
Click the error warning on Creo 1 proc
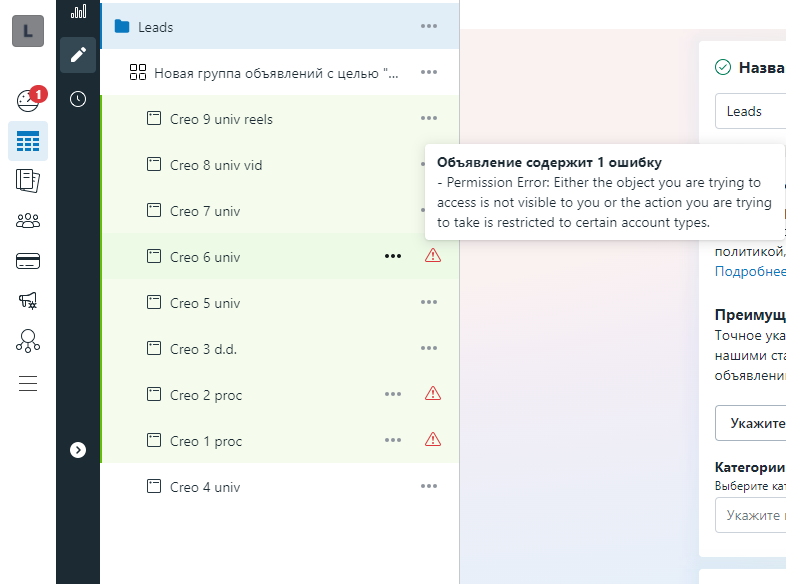433,440
